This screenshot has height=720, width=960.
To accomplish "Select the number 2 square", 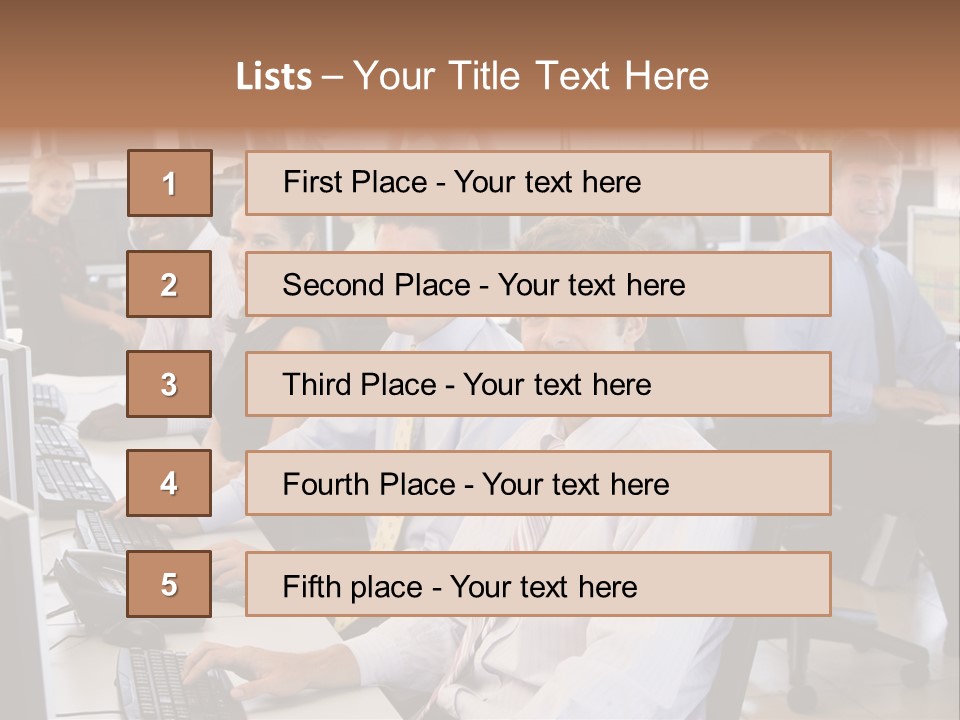I will [169, 284].
